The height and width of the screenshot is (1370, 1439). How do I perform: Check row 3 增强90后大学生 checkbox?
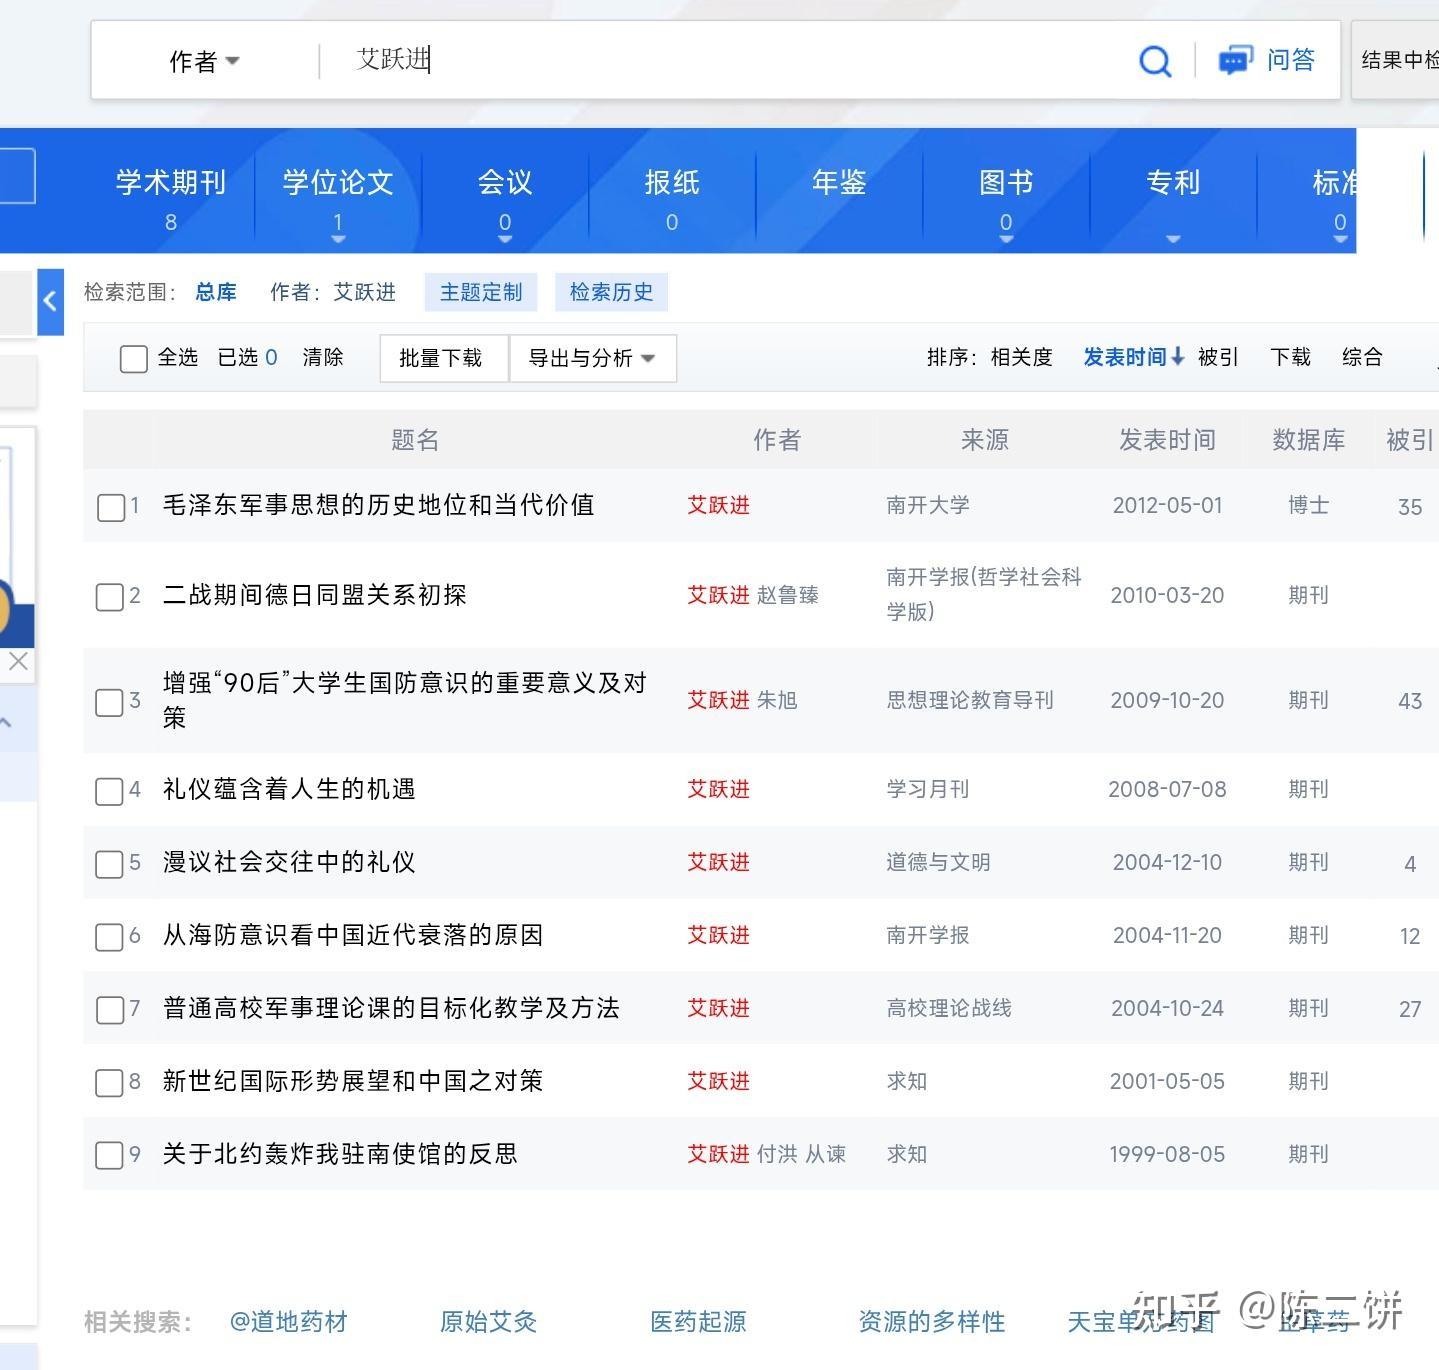tap(110, 702)
